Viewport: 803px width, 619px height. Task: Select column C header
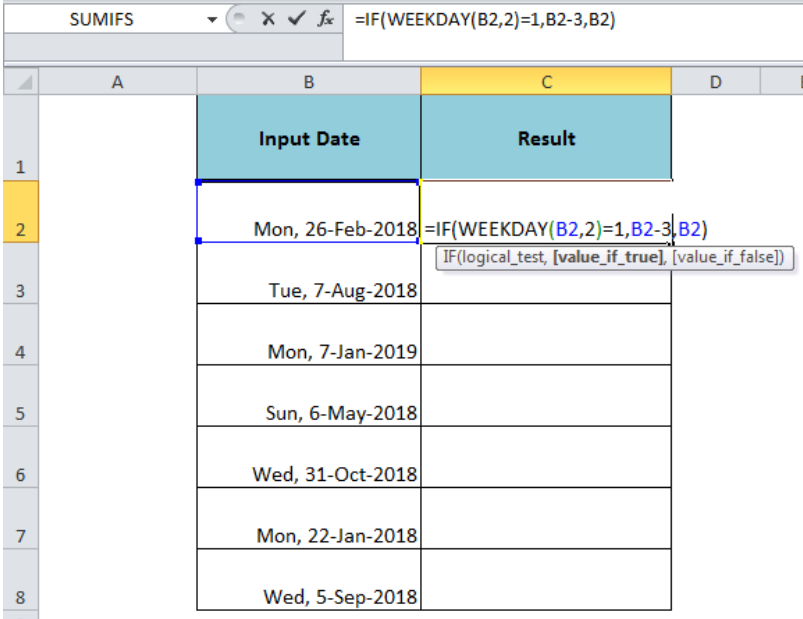coord(546,82)
